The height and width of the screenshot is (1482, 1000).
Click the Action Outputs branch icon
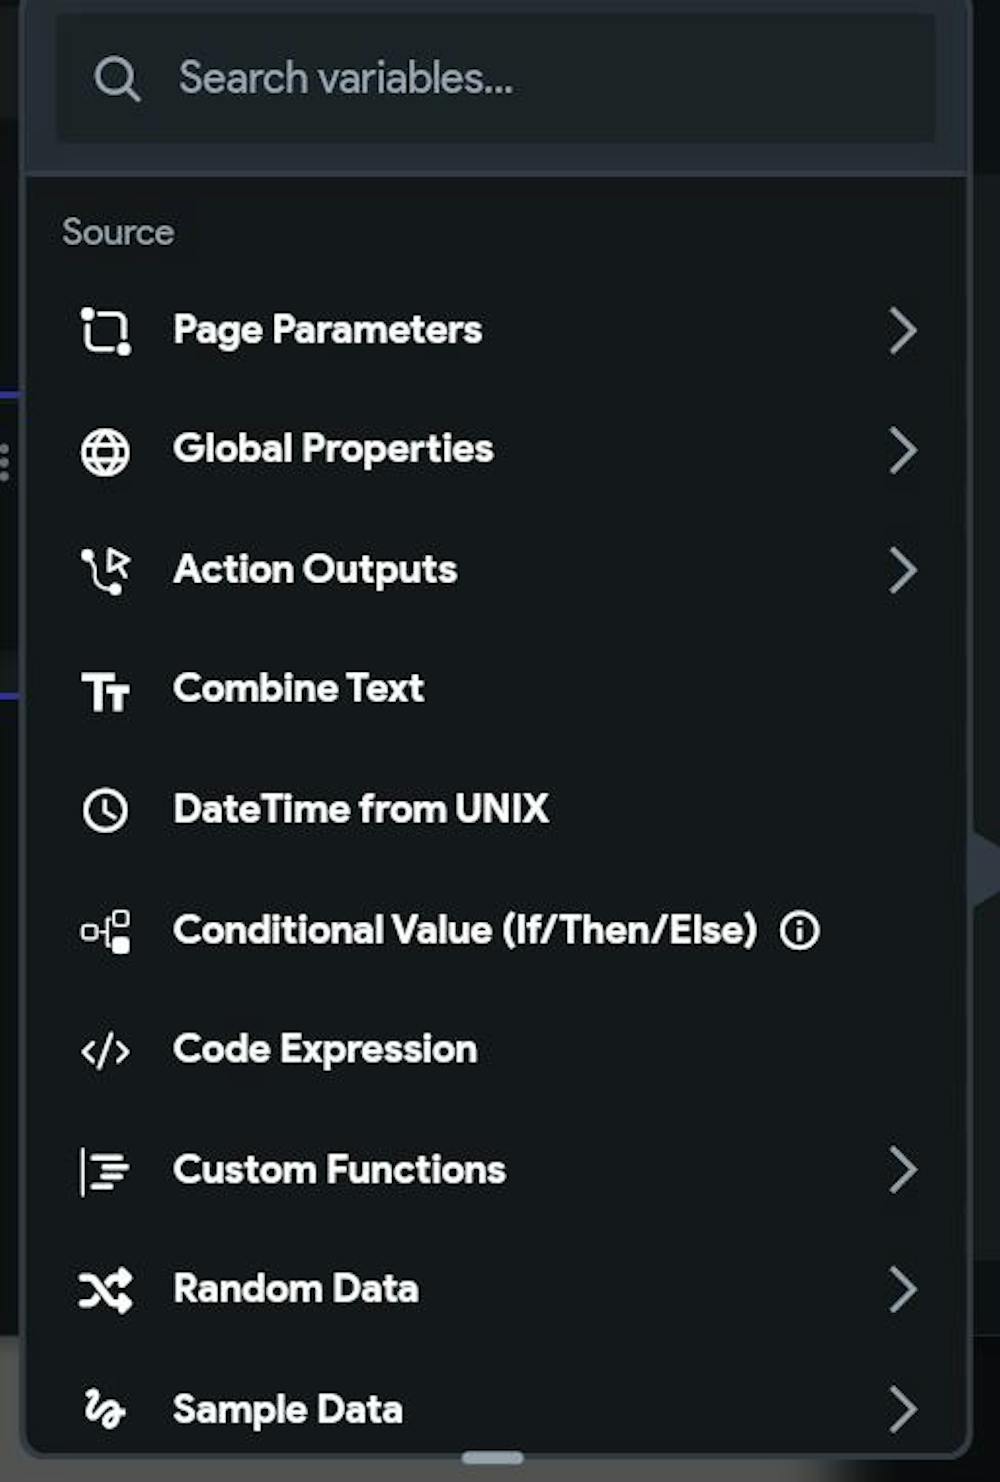pos(105,571)
